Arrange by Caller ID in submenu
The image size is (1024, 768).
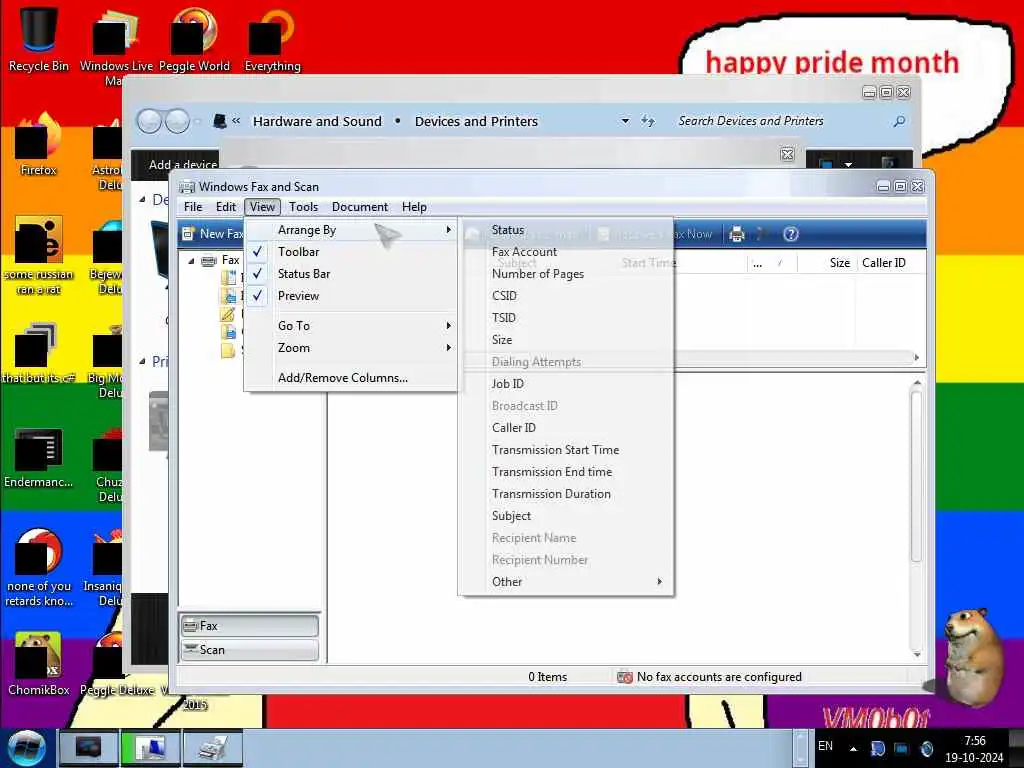[566, 428]
